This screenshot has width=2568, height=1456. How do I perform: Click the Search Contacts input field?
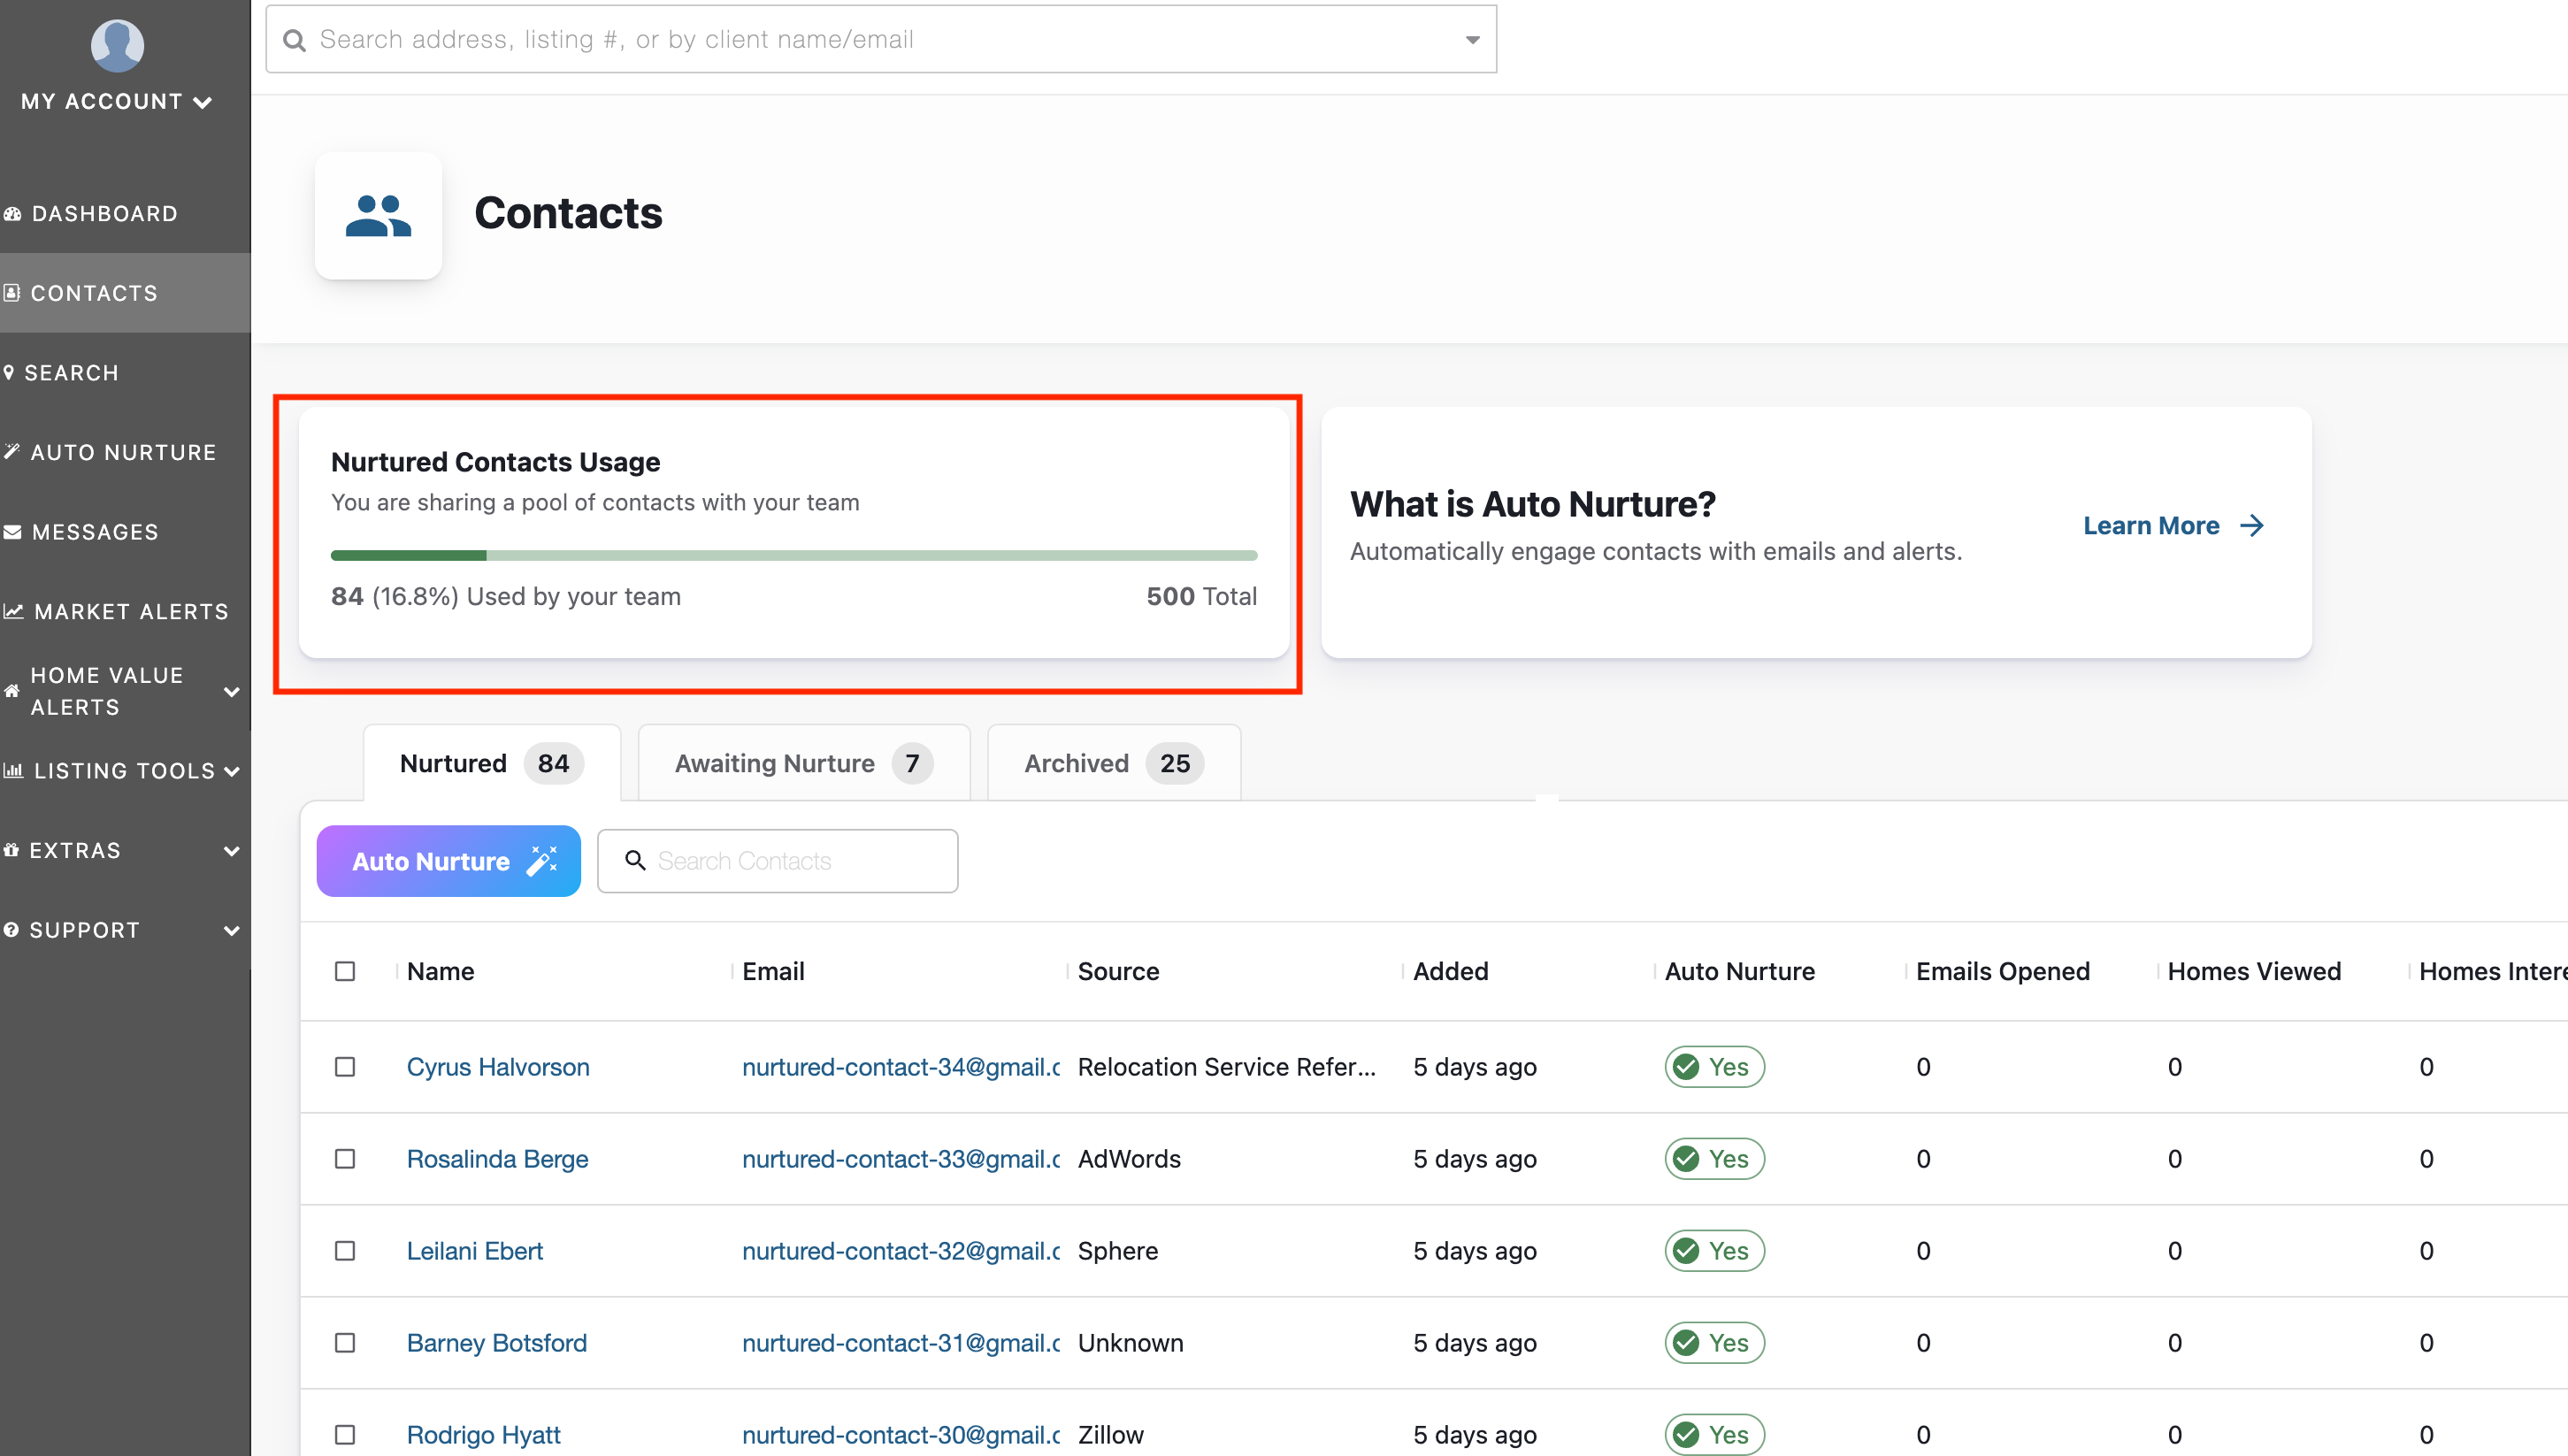[x=777, y=861]
